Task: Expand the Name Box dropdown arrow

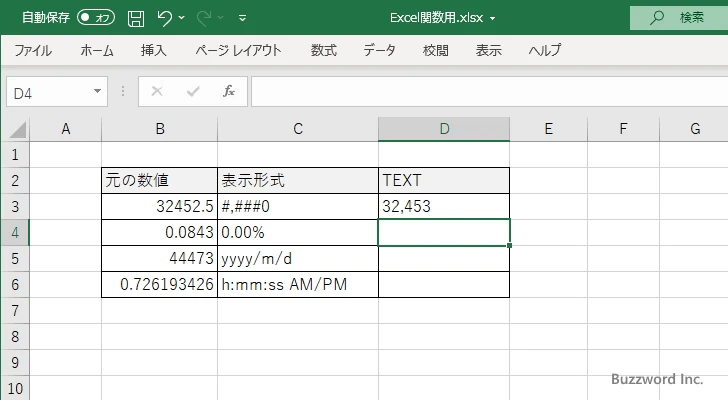Action: pos(97,91)
